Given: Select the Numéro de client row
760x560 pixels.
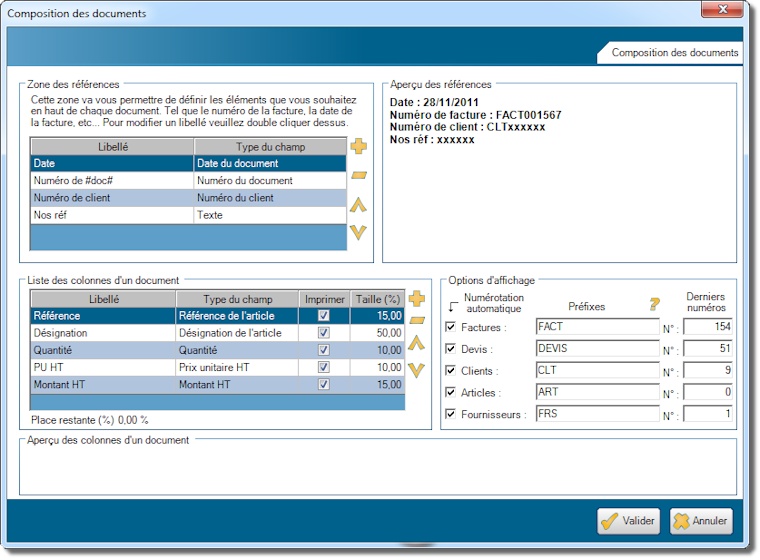Looking at the screenshot, I should coord(111,198).
